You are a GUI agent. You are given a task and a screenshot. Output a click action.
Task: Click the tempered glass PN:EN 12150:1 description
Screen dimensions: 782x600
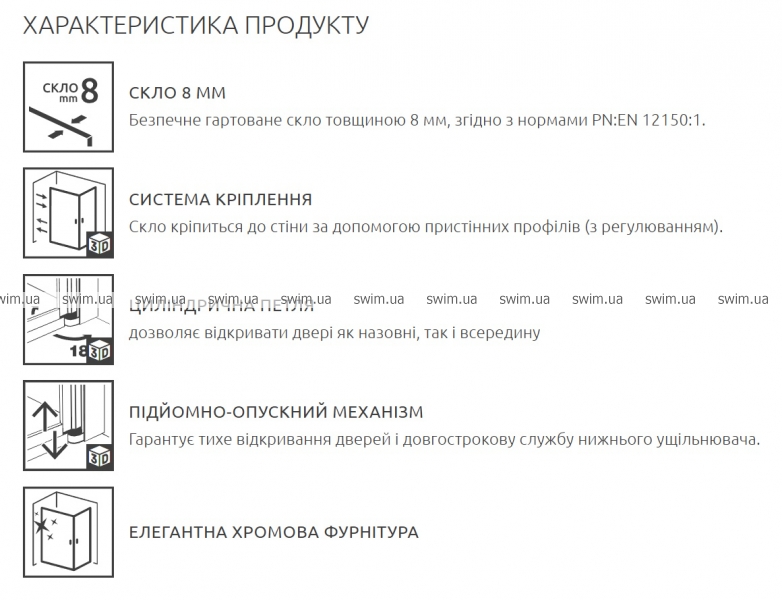pos(417,120)
